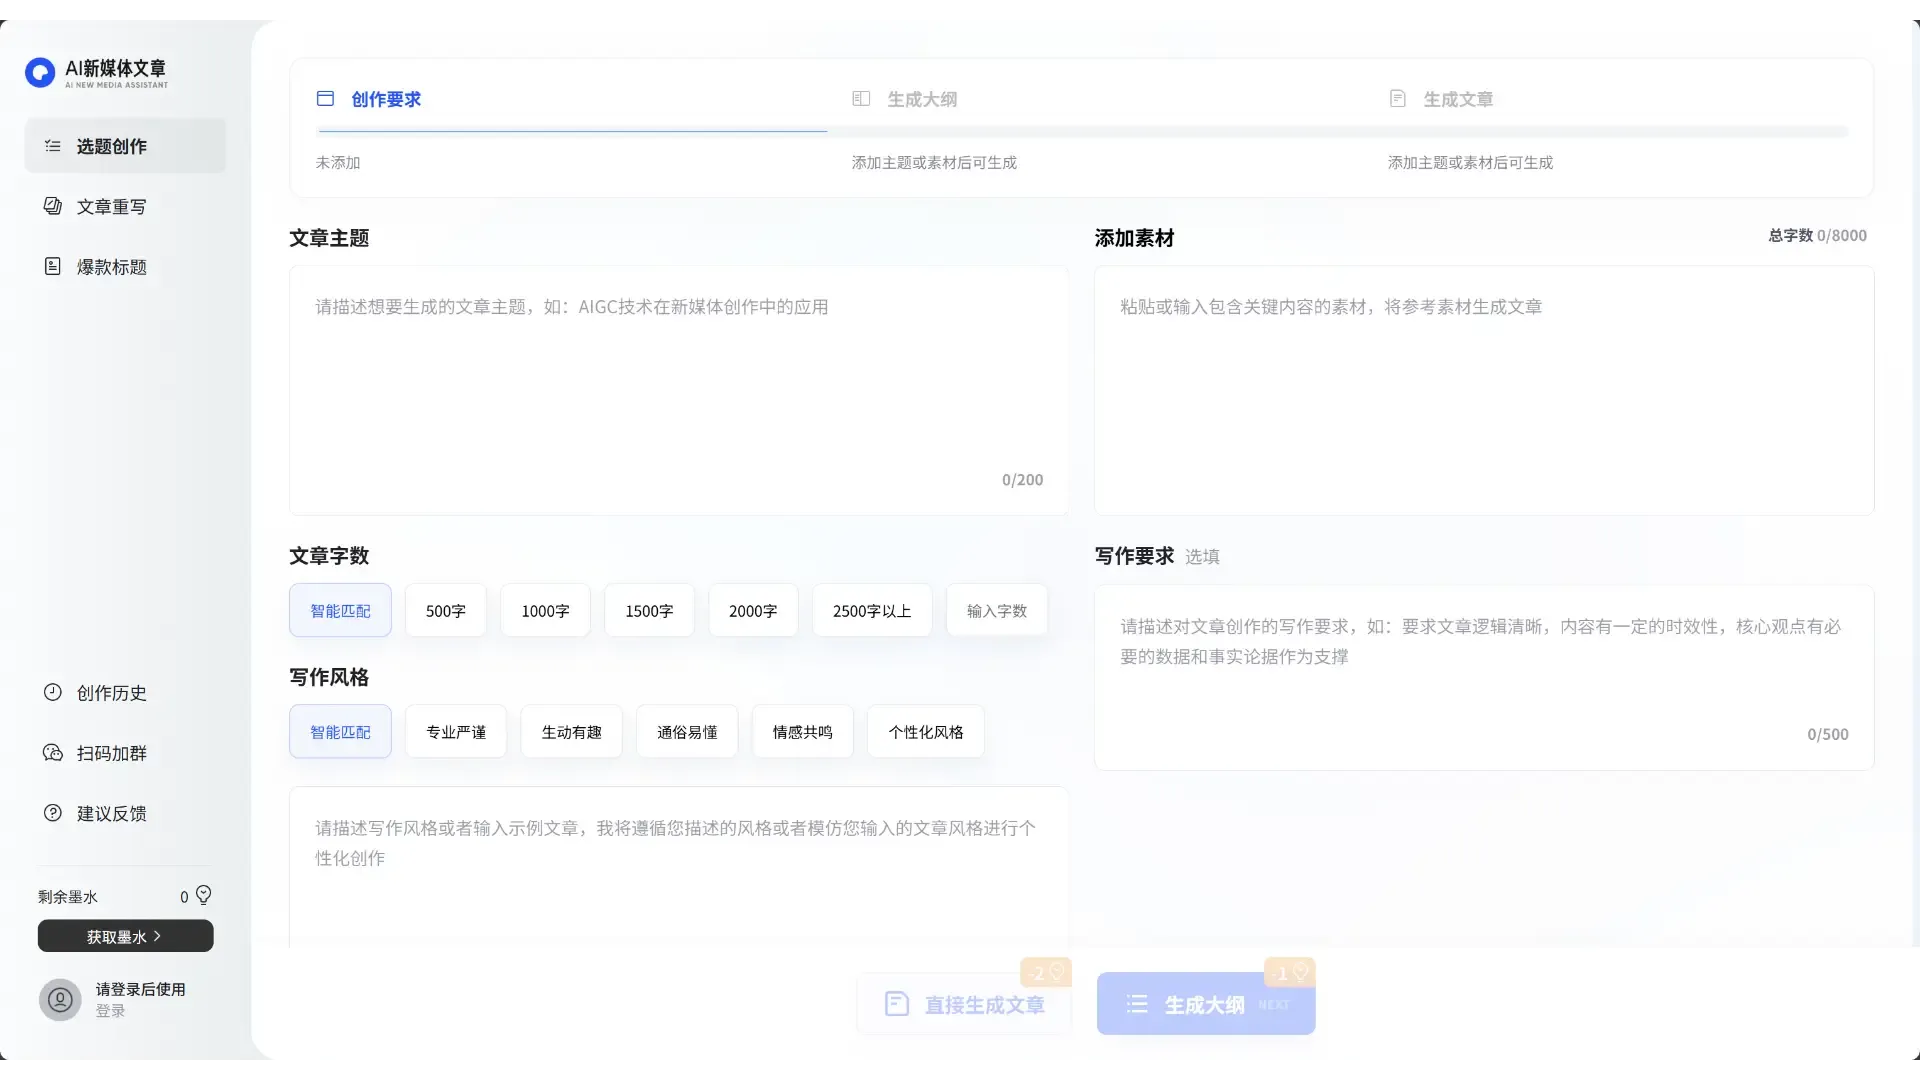Click the 直接生成文章 button
This screenshot has width=1920, height=1080.
pyautogui.click(x=964, y=1004)
